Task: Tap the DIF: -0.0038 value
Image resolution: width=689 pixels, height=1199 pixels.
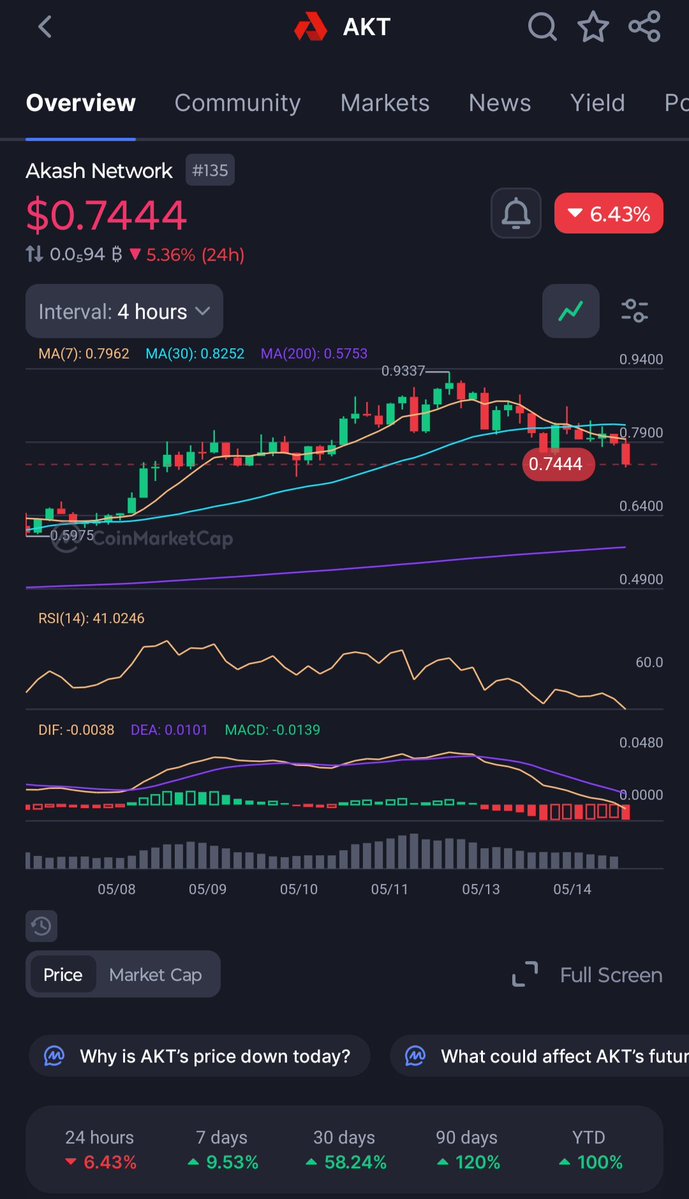Action: [x=76, y=729]
